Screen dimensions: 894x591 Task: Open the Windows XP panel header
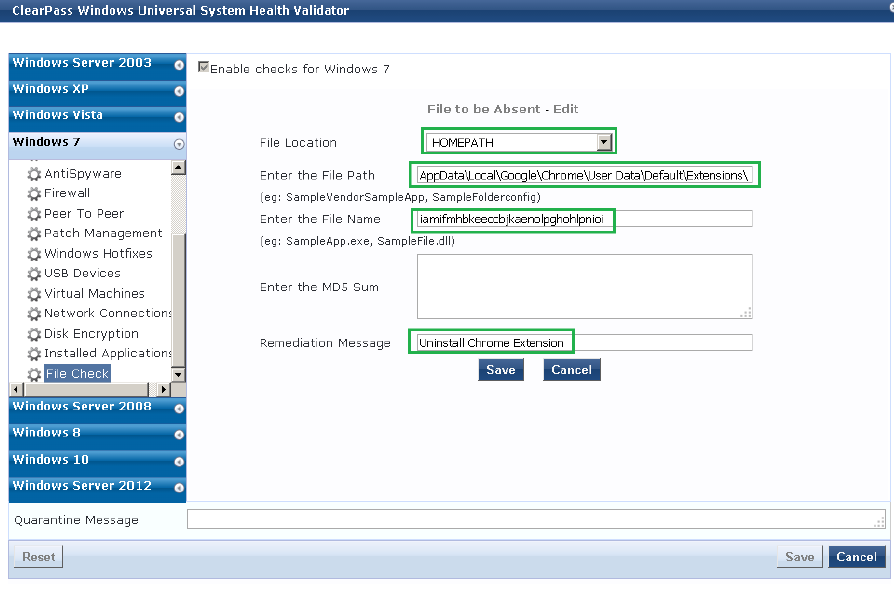(x=97, y=92)
